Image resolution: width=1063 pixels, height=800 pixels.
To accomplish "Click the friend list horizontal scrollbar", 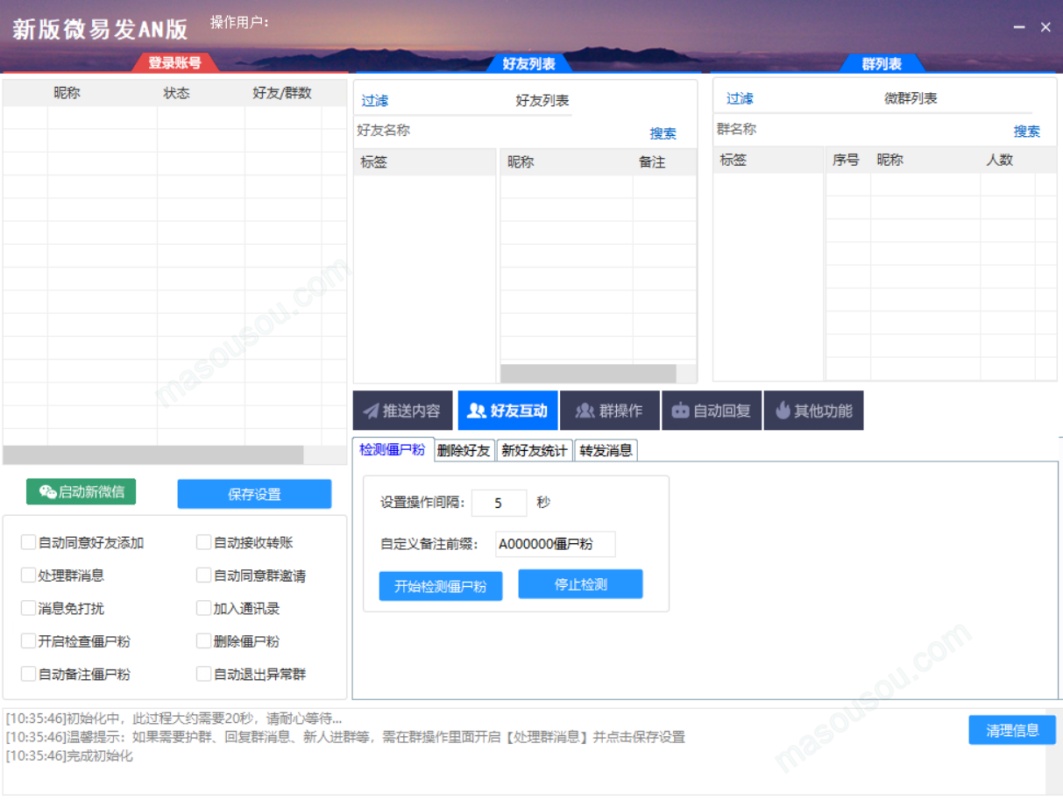I will [588, 373].
